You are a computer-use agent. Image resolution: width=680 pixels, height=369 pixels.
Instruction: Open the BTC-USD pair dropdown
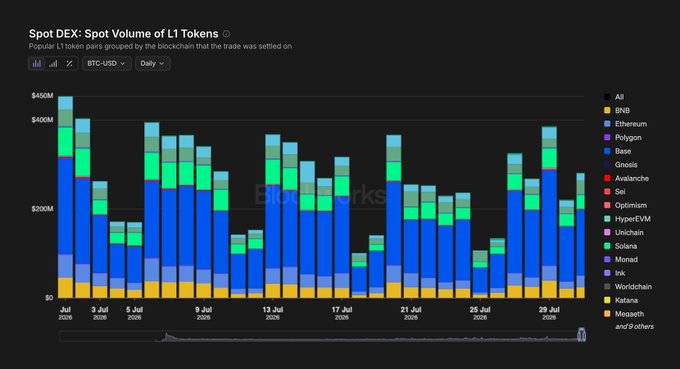[107, 63]
